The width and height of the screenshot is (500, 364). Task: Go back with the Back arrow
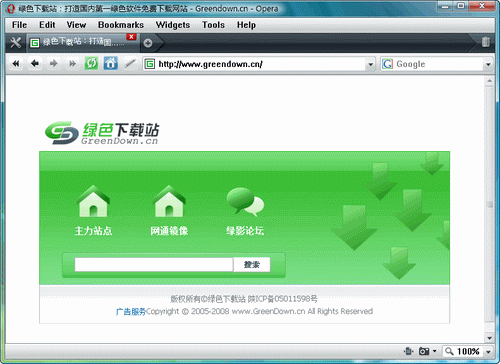[35, 63]
